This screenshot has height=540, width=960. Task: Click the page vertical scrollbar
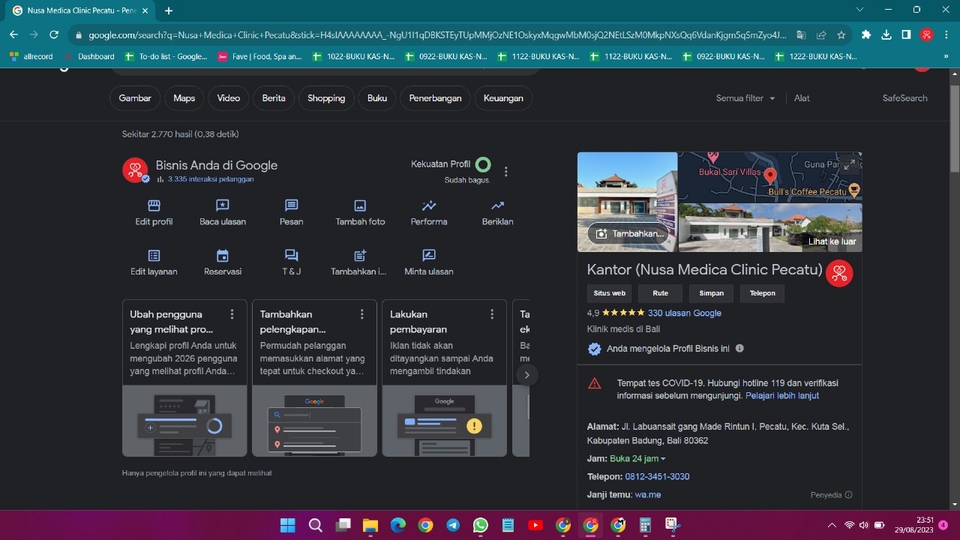pyautogui.click(x=954, y=129)
